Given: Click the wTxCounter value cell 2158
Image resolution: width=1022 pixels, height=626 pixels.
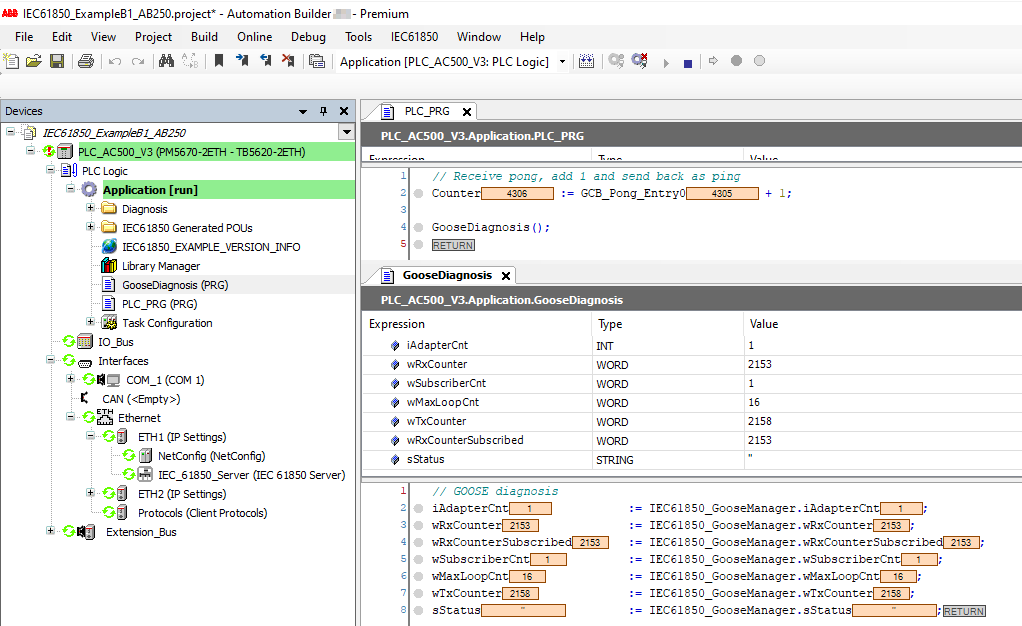Looking at the screenshot, I should click(760, 422).
